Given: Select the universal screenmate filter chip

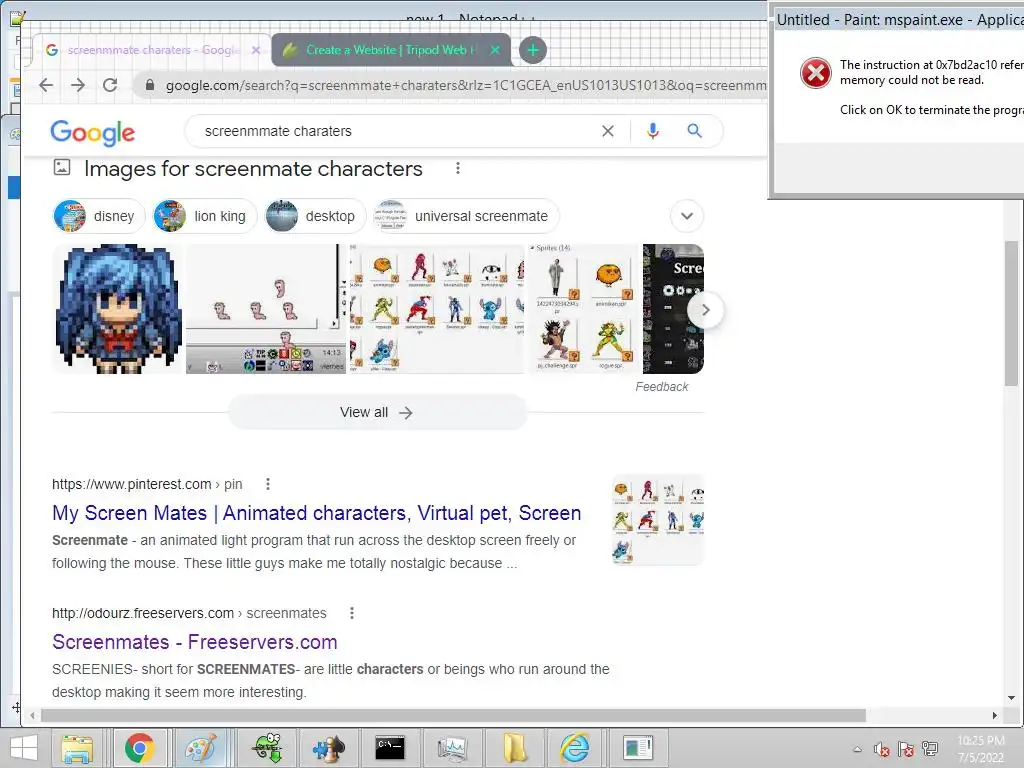Looking at the screenshot, I should pos(466,216).
